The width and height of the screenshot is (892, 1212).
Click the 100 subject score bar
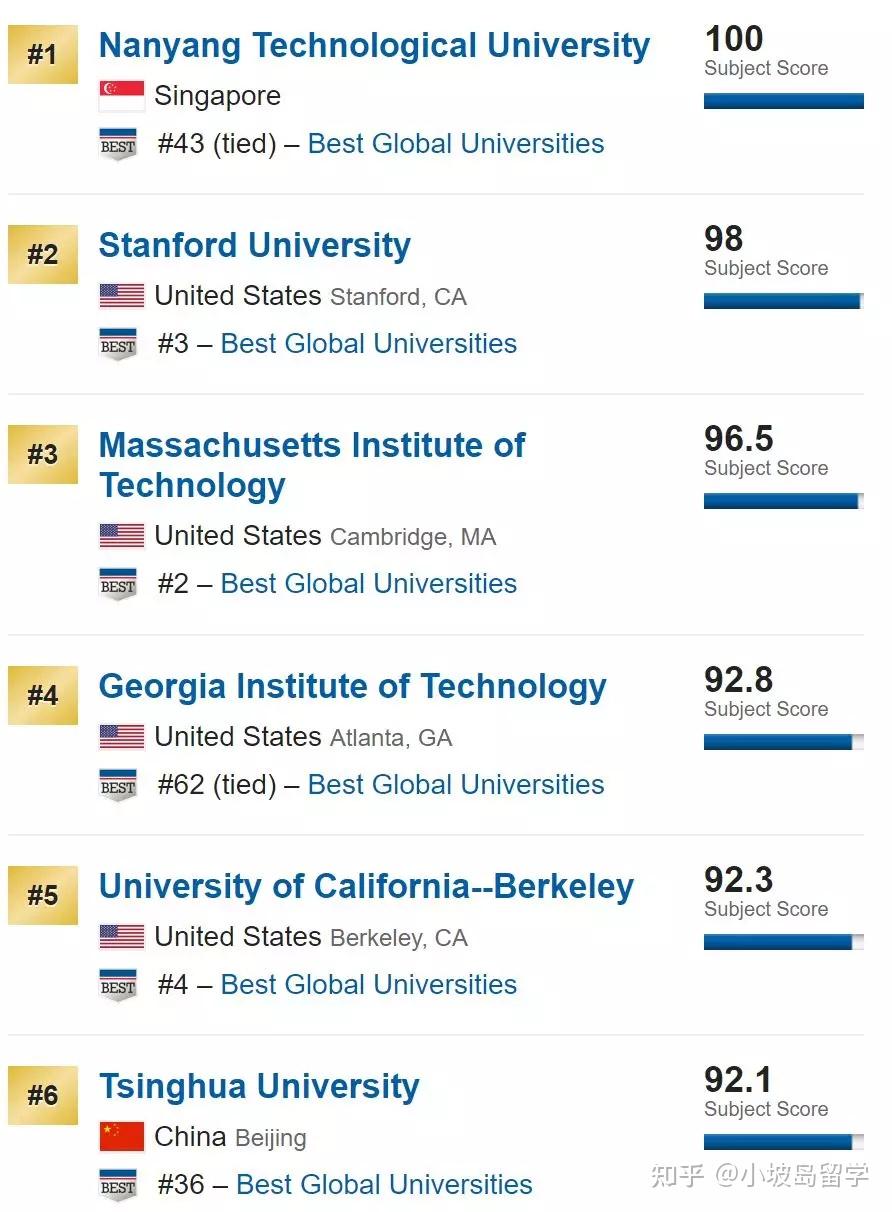(783, 101)
